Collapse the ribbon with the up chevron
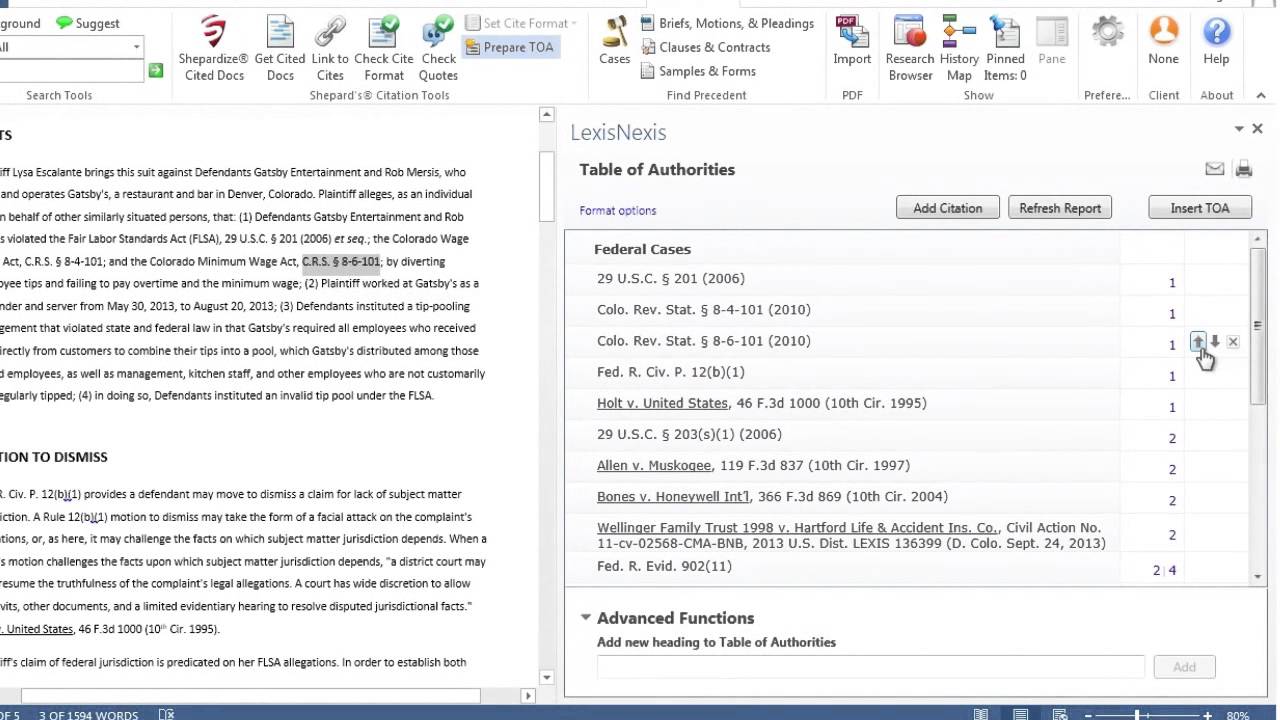 1260,95
